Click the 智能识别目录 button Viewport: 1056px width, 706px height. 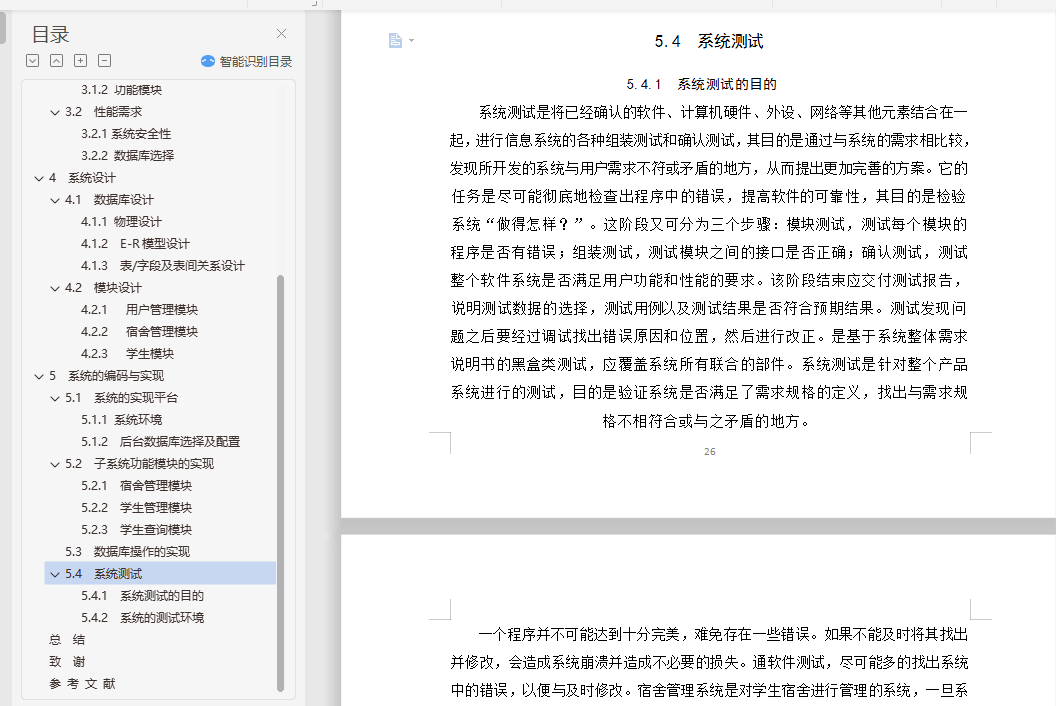(x=246, y=61)
